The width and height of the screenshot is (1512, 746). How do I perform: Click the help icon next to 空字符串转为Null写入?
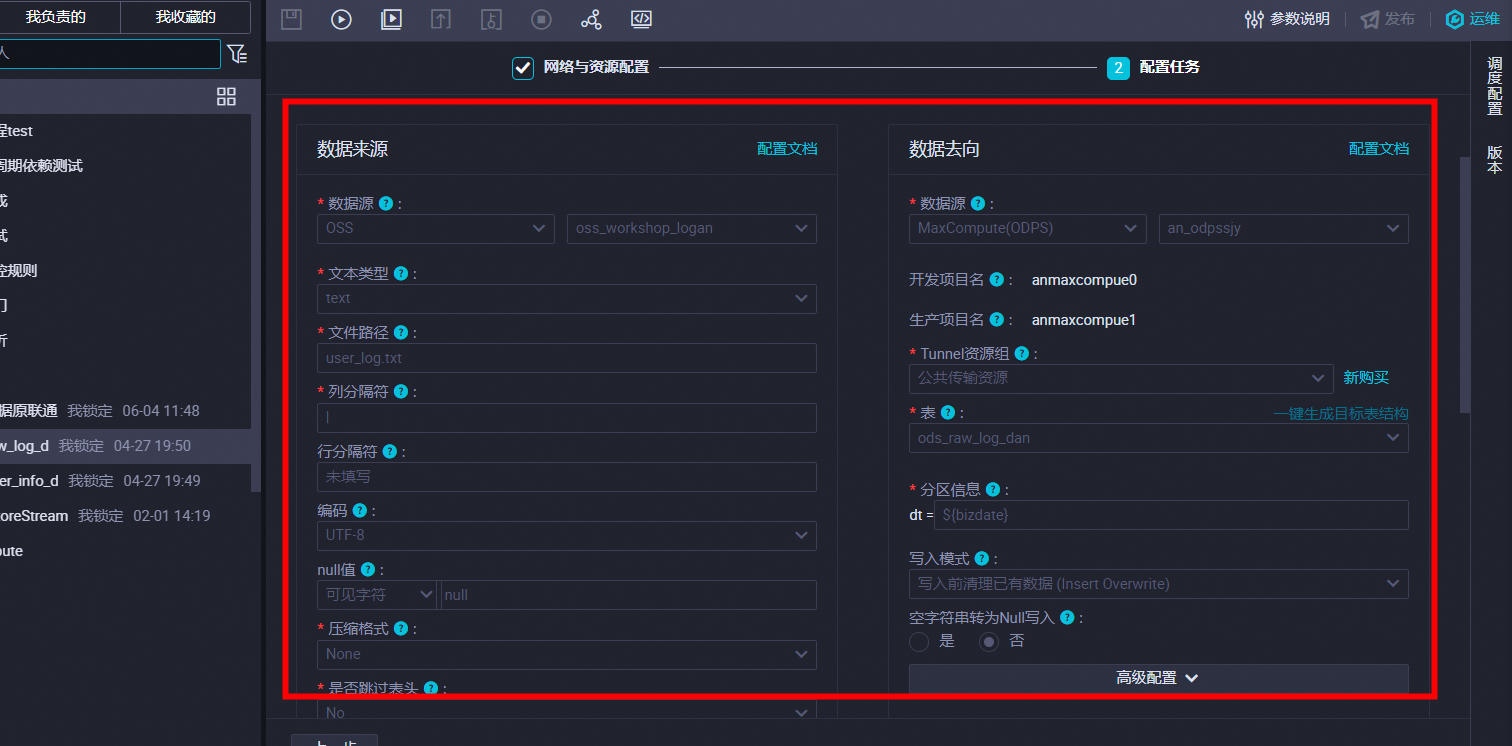click(x=1067, y=618)
